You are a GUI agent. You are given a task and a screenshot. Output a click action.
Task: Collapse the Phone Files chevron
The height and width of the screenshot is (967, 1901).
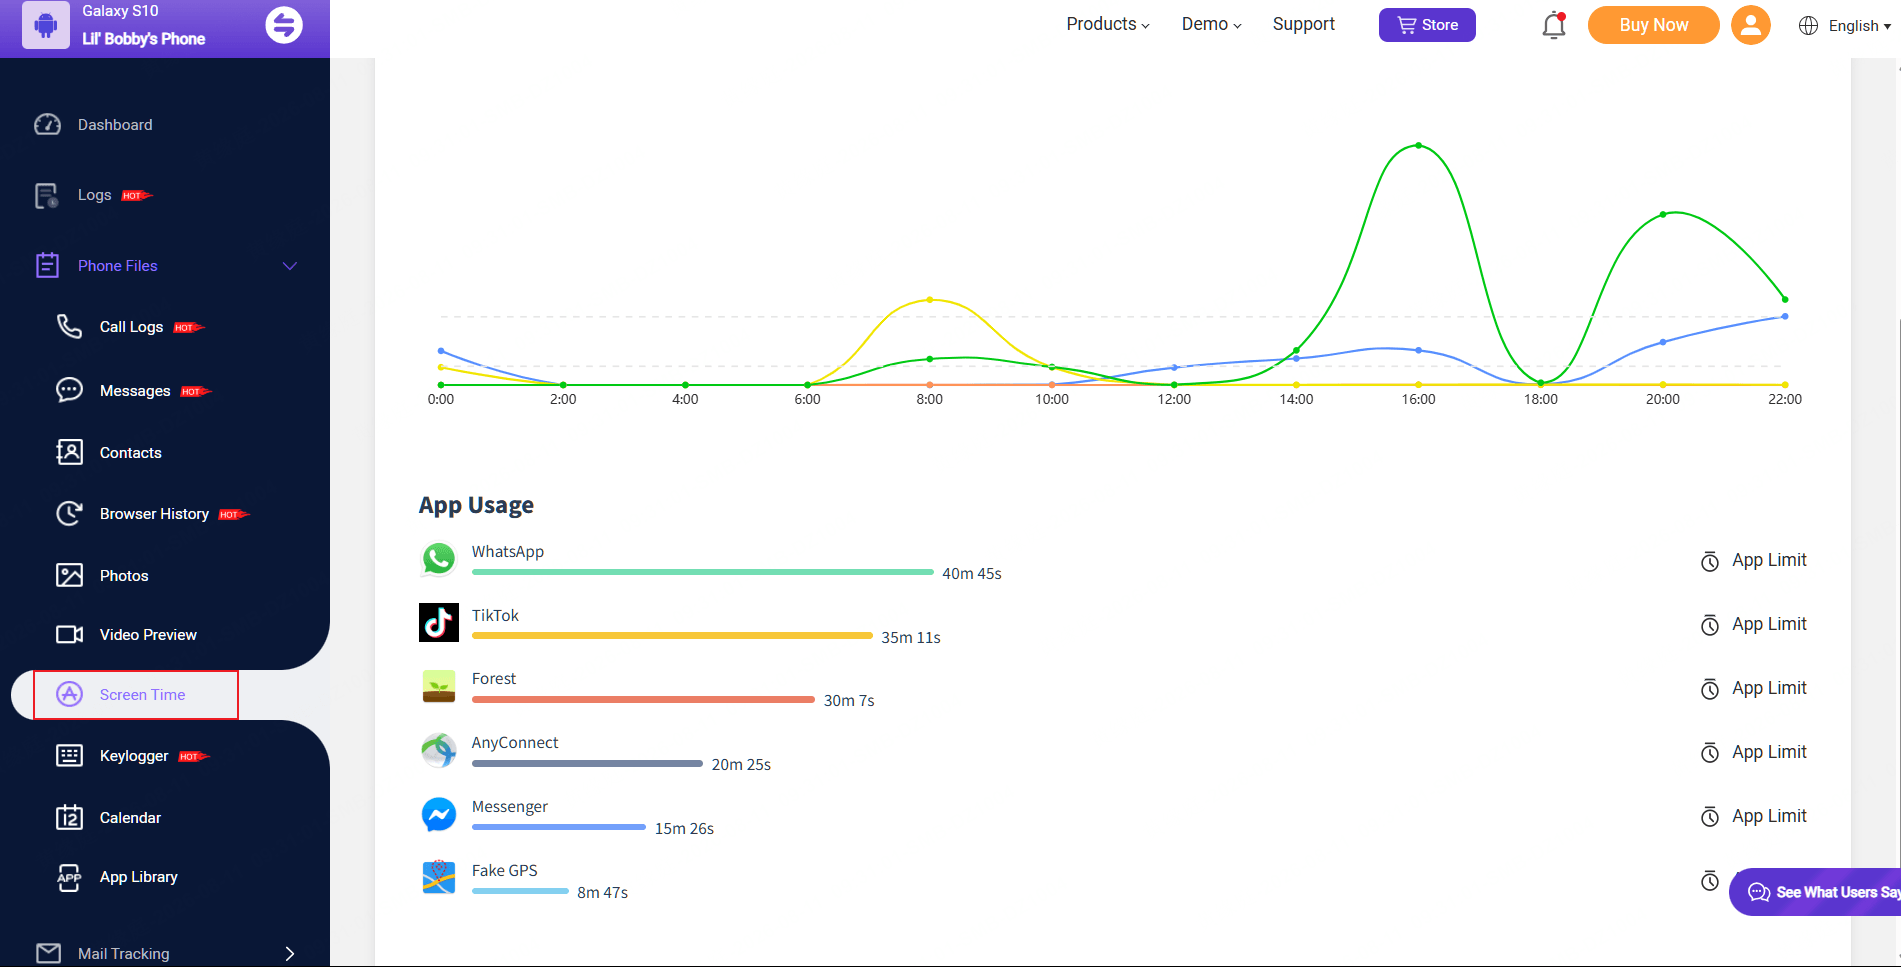pos(290,266)
